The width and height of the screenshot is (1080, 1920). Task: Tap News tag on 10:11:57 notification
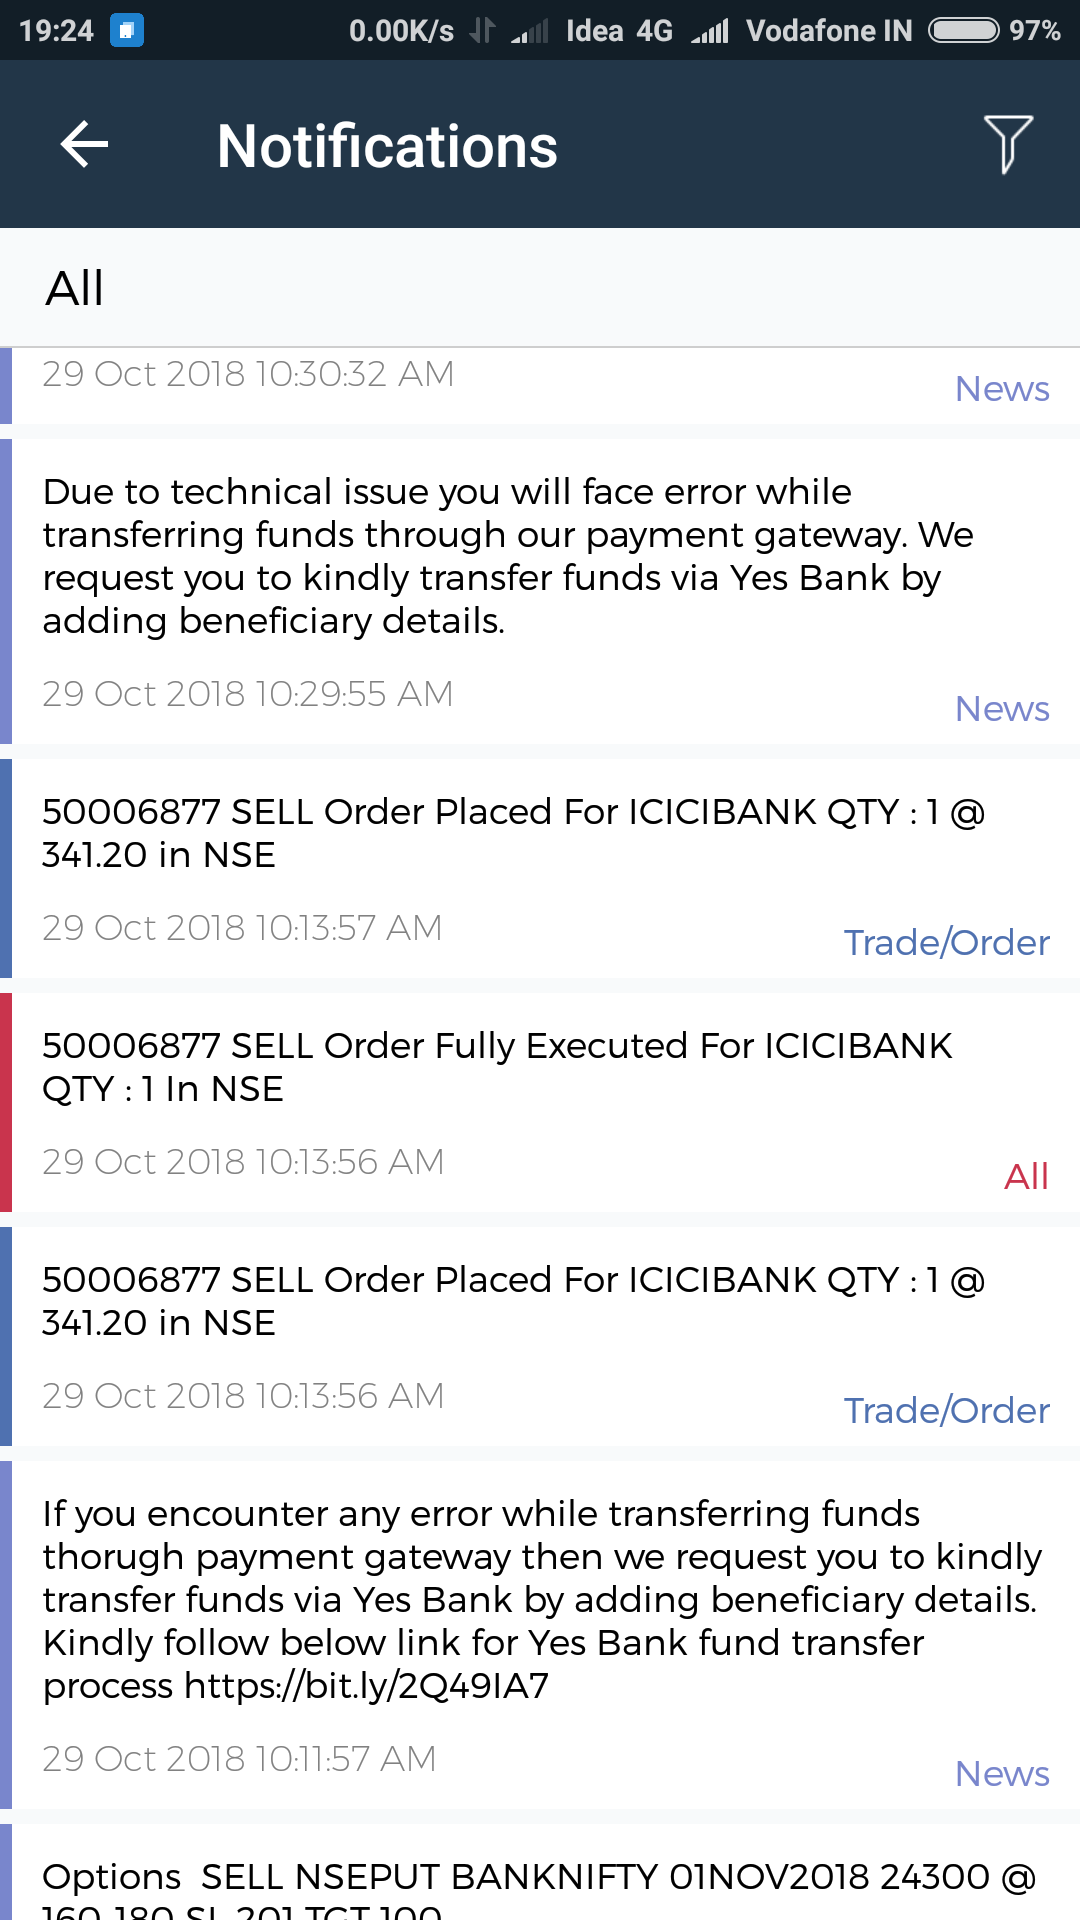(x=1002, y=1774)
